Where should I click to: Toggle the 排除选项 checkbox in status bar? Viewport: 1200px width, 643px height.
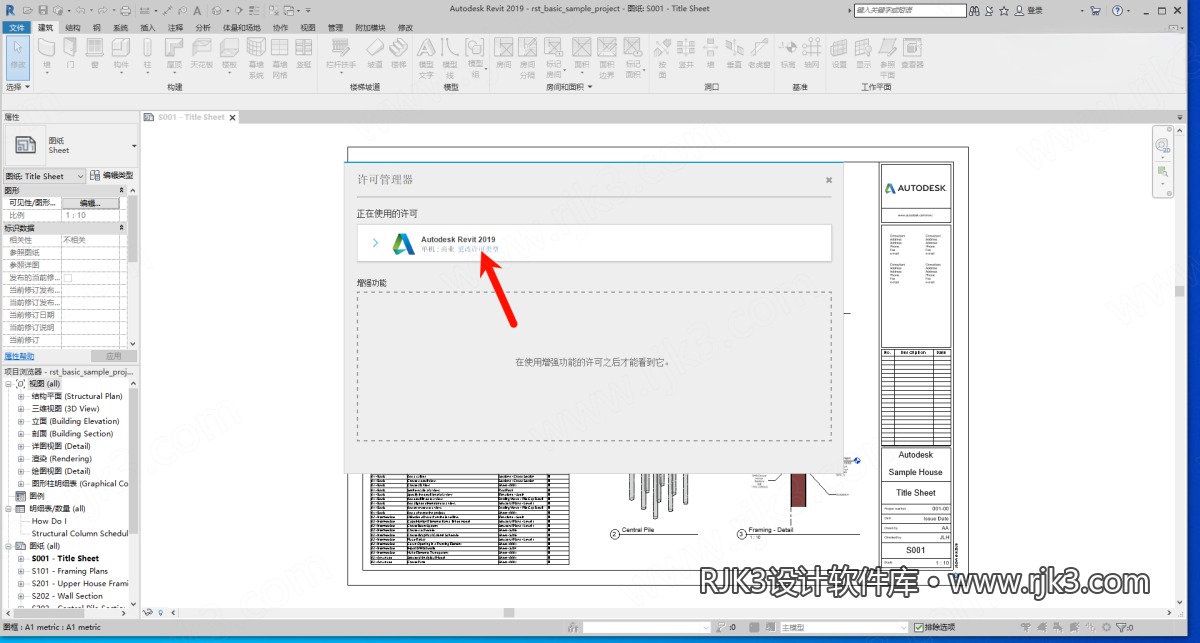point(919,627)
